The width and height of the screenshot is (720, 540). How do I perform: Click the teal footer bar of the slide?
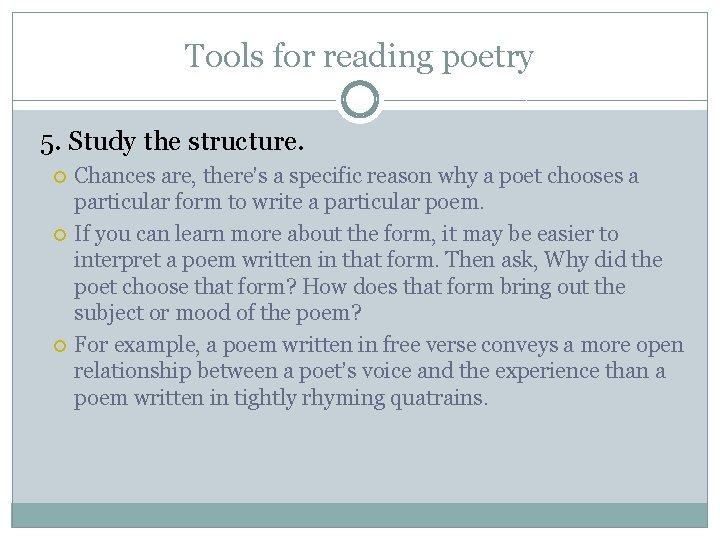[x=360, y=515]
